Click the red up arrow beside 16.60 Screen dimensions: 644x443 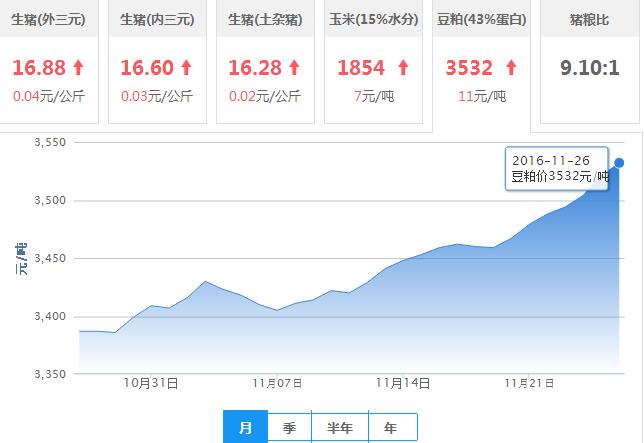pyautogui.click(x=186, y=67)
